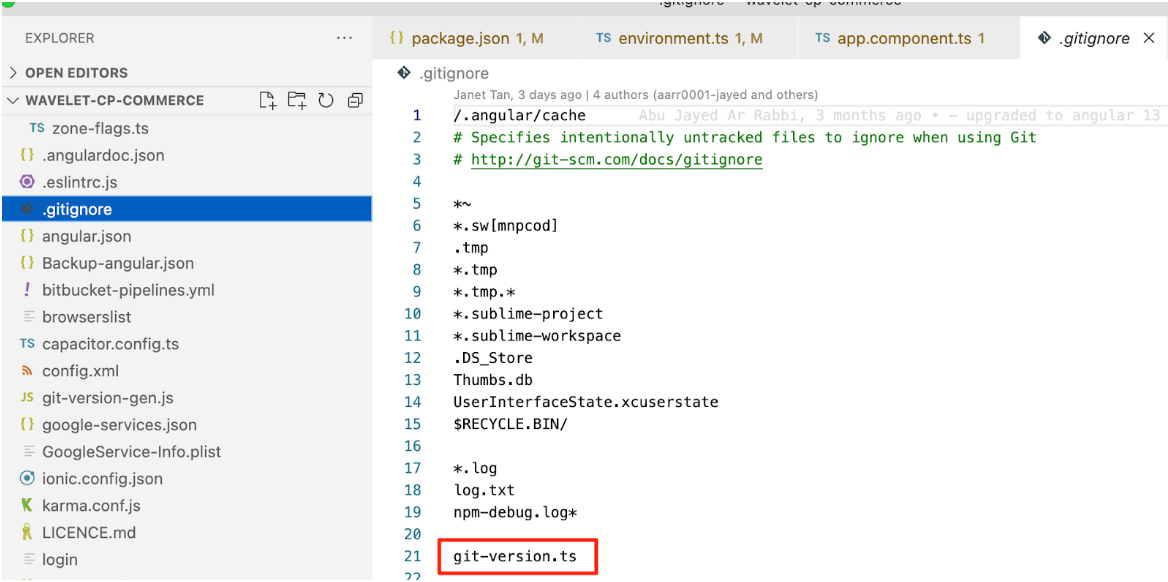Click the New File icon in explorer header
The width and height of the screenshot is (1168, 582).
pyautogui.click(x=267, y=100)
